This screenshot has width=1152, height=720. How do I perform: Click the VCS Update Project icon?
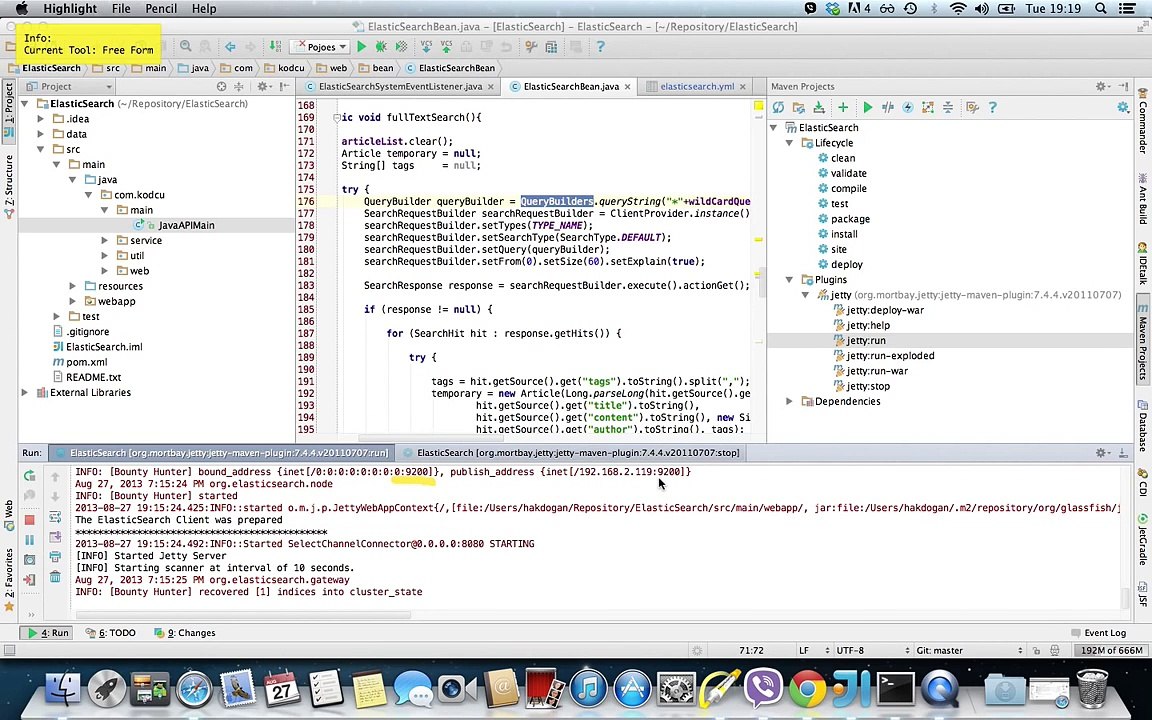426,47
